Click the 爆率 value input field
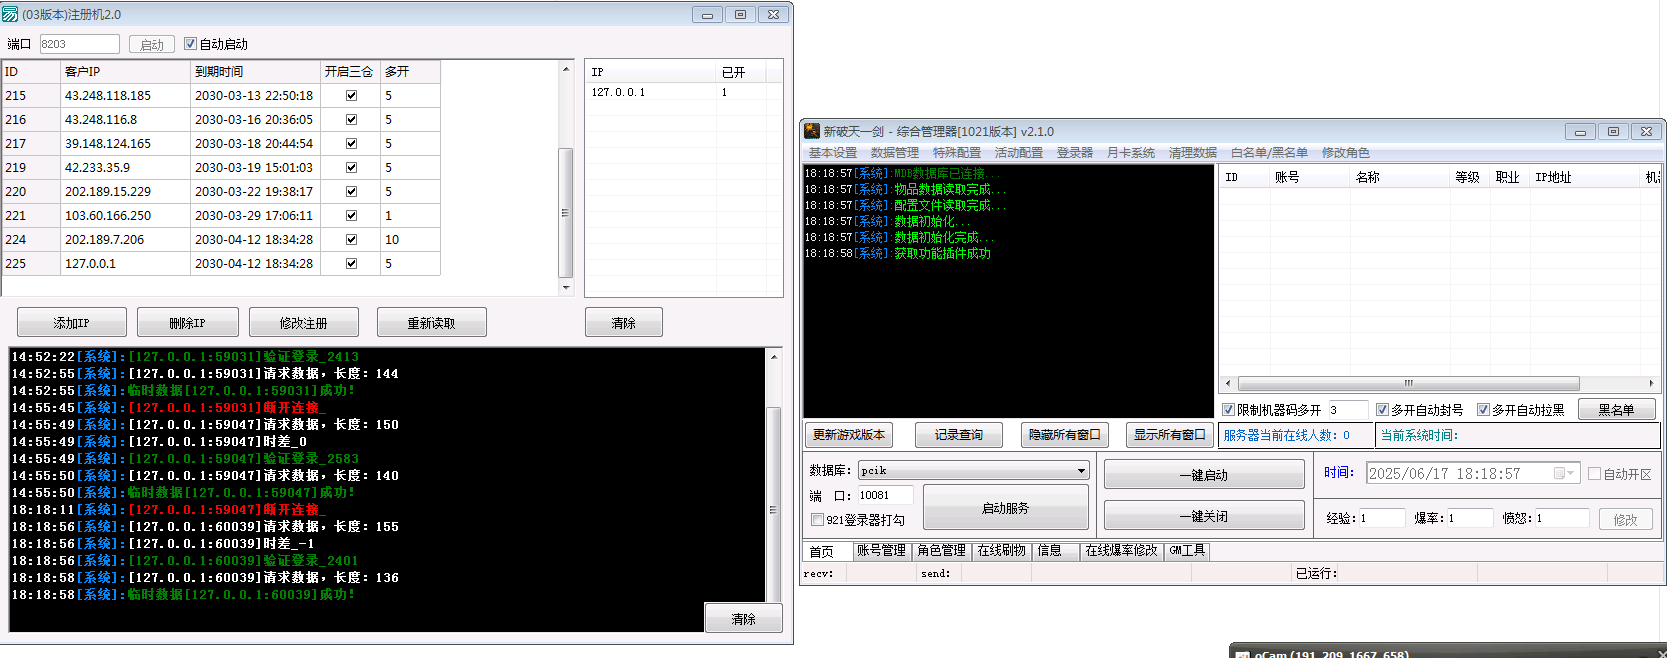The image size is (1667, 658). tap(1470, 518)
